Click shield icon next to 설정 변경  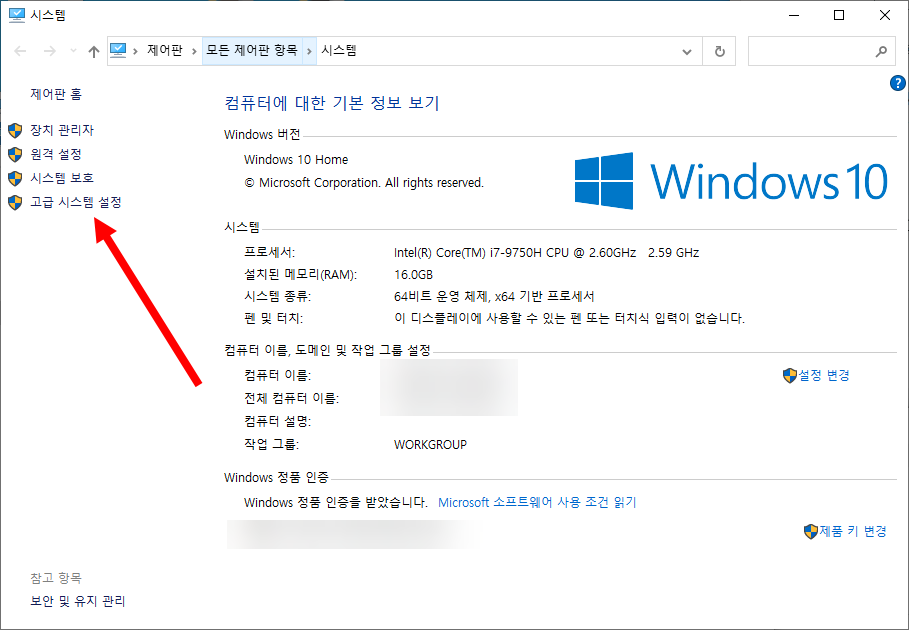pyautogui.click(x=790, y=376)
